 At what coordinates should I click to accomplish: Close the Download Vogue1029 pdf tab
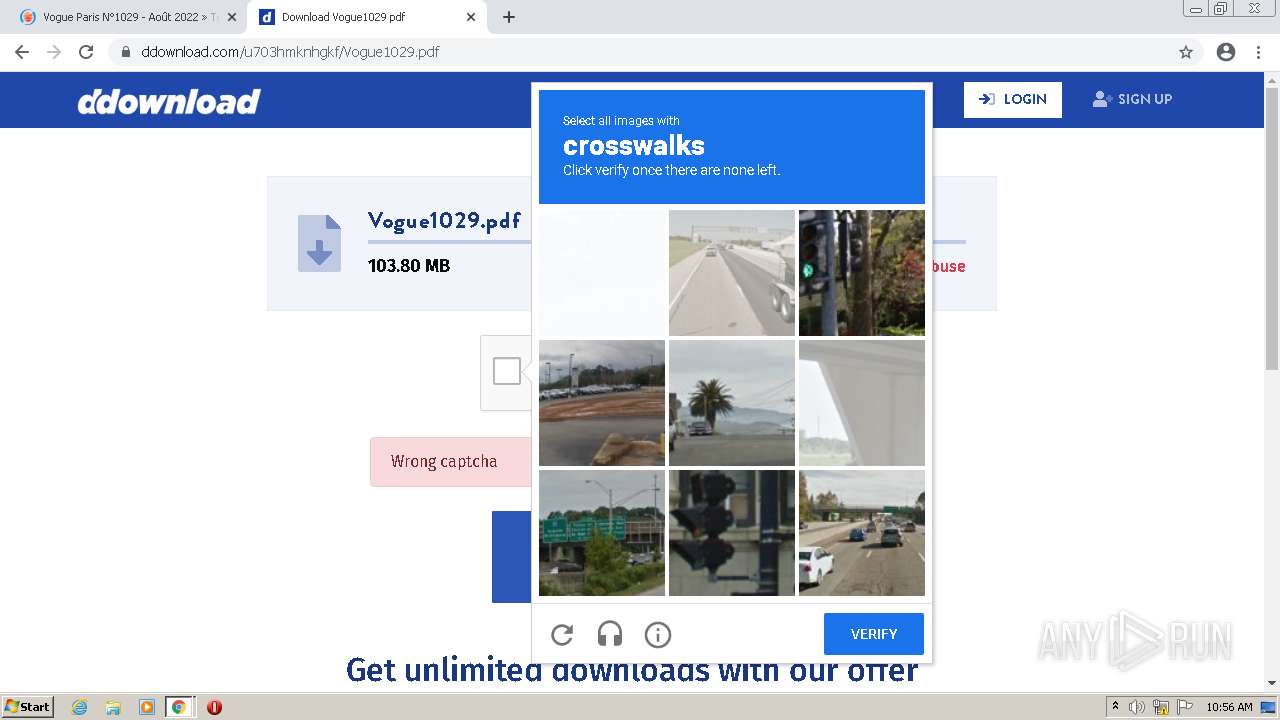click(471, 17)
